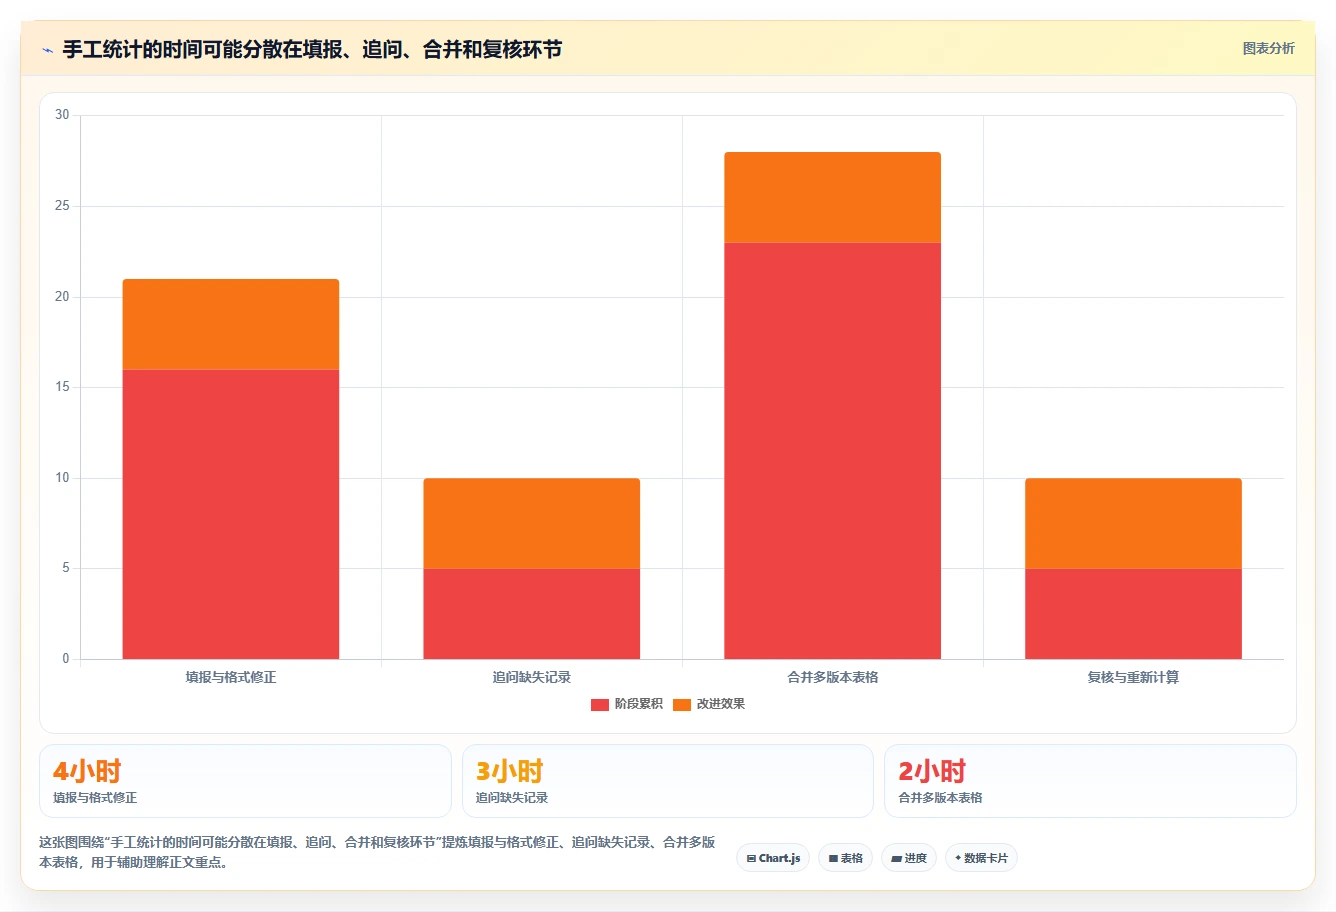Click the 填报与格式修正 caption under 4小时
1336x912 pixels.
coord(95,798)
